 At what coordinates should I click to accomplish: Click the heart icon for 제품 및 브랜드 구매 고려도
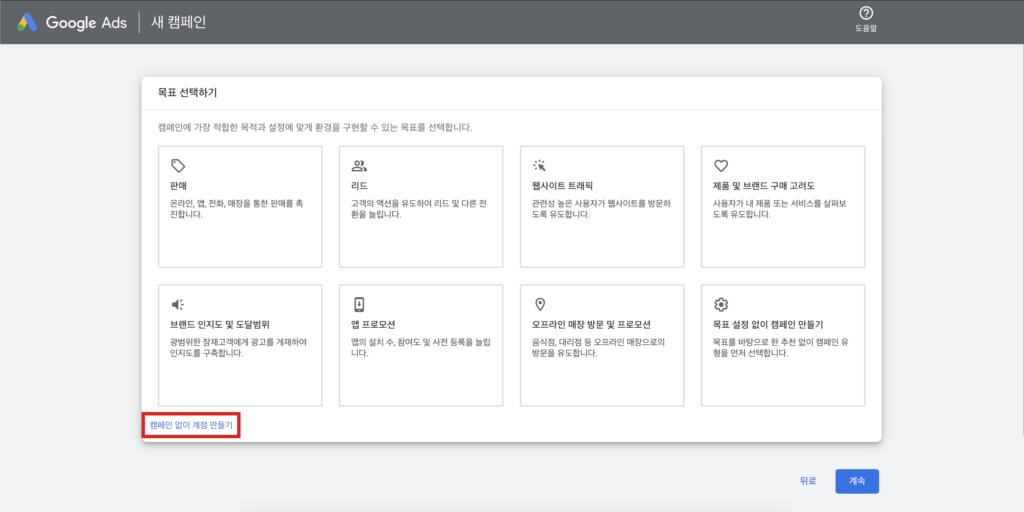(x=721, y=166)
